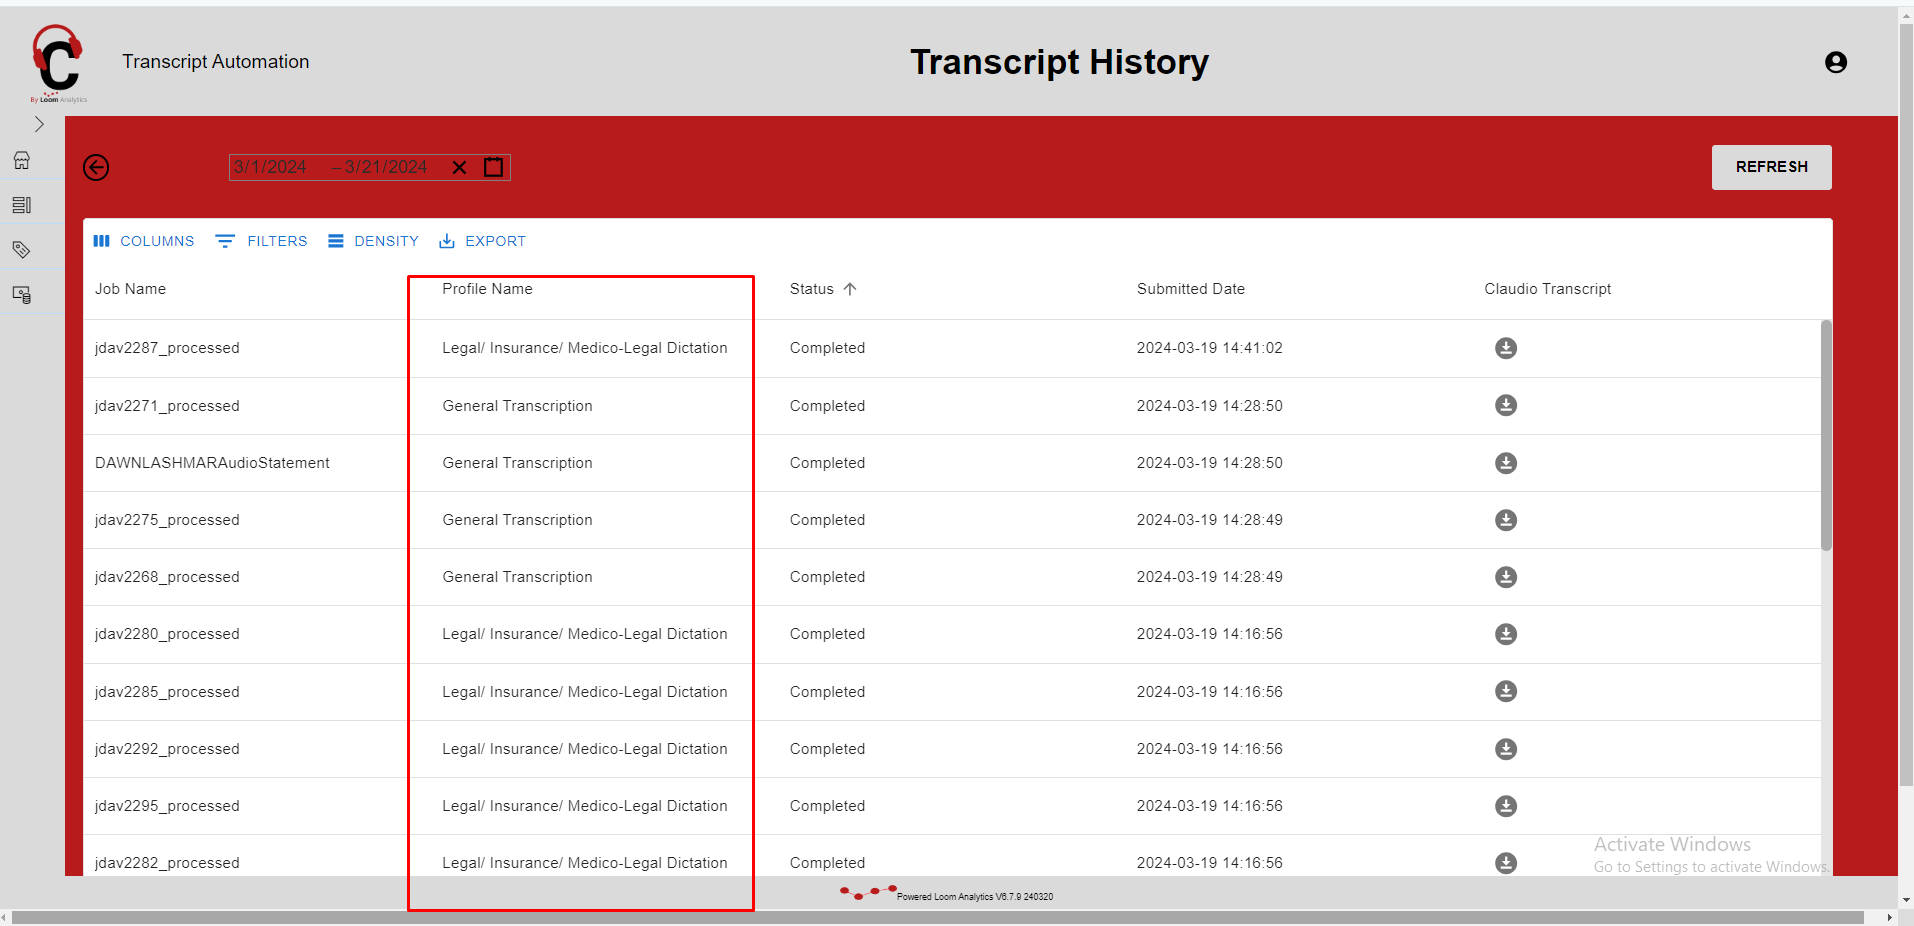Sort by the Submitted Date column header
The height and width of the screenshot is (926, 1914).
click(1191, 289)
